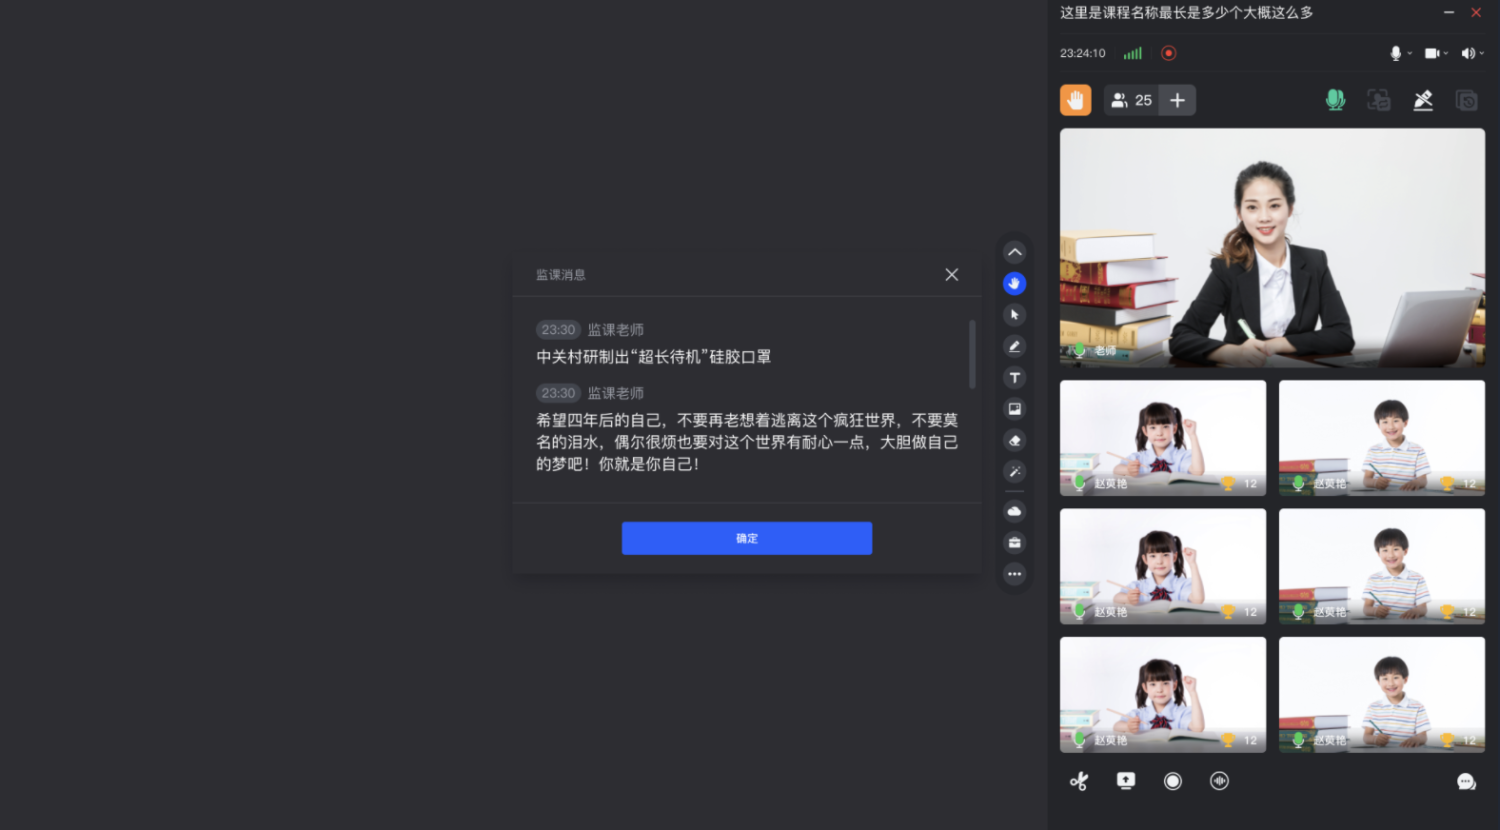Open the cloud storage tool

[x=1014, y=511]
